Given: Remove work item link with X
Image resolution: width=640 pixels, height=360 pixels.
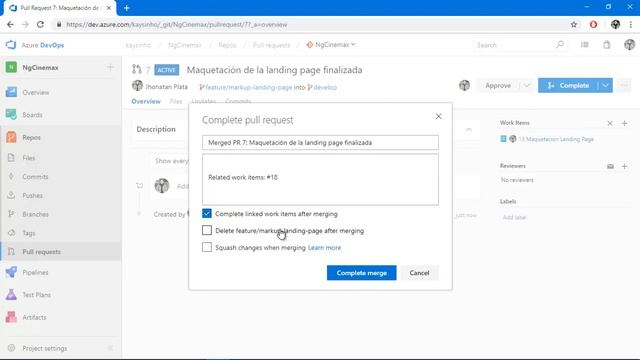Looking at the screenshot, I should [610, 123].
